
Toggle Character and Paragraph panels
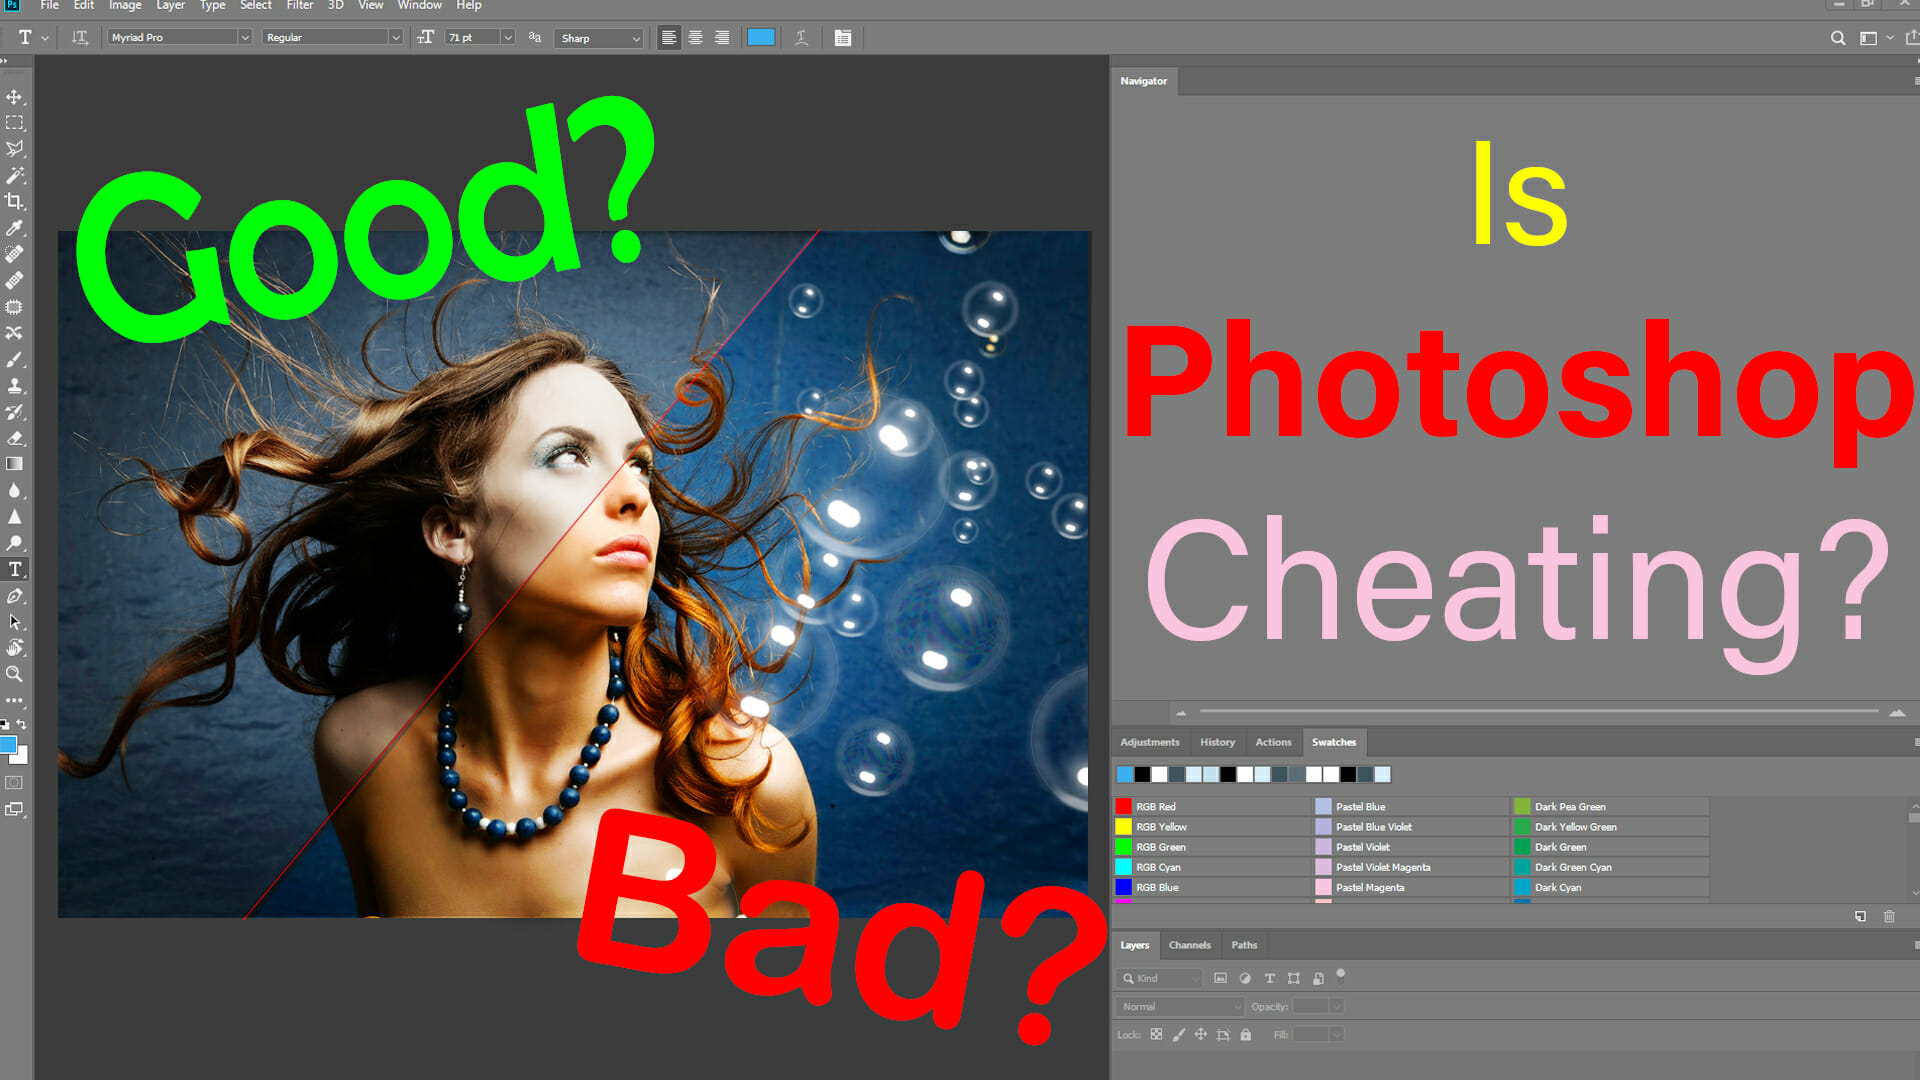(843, 37)
